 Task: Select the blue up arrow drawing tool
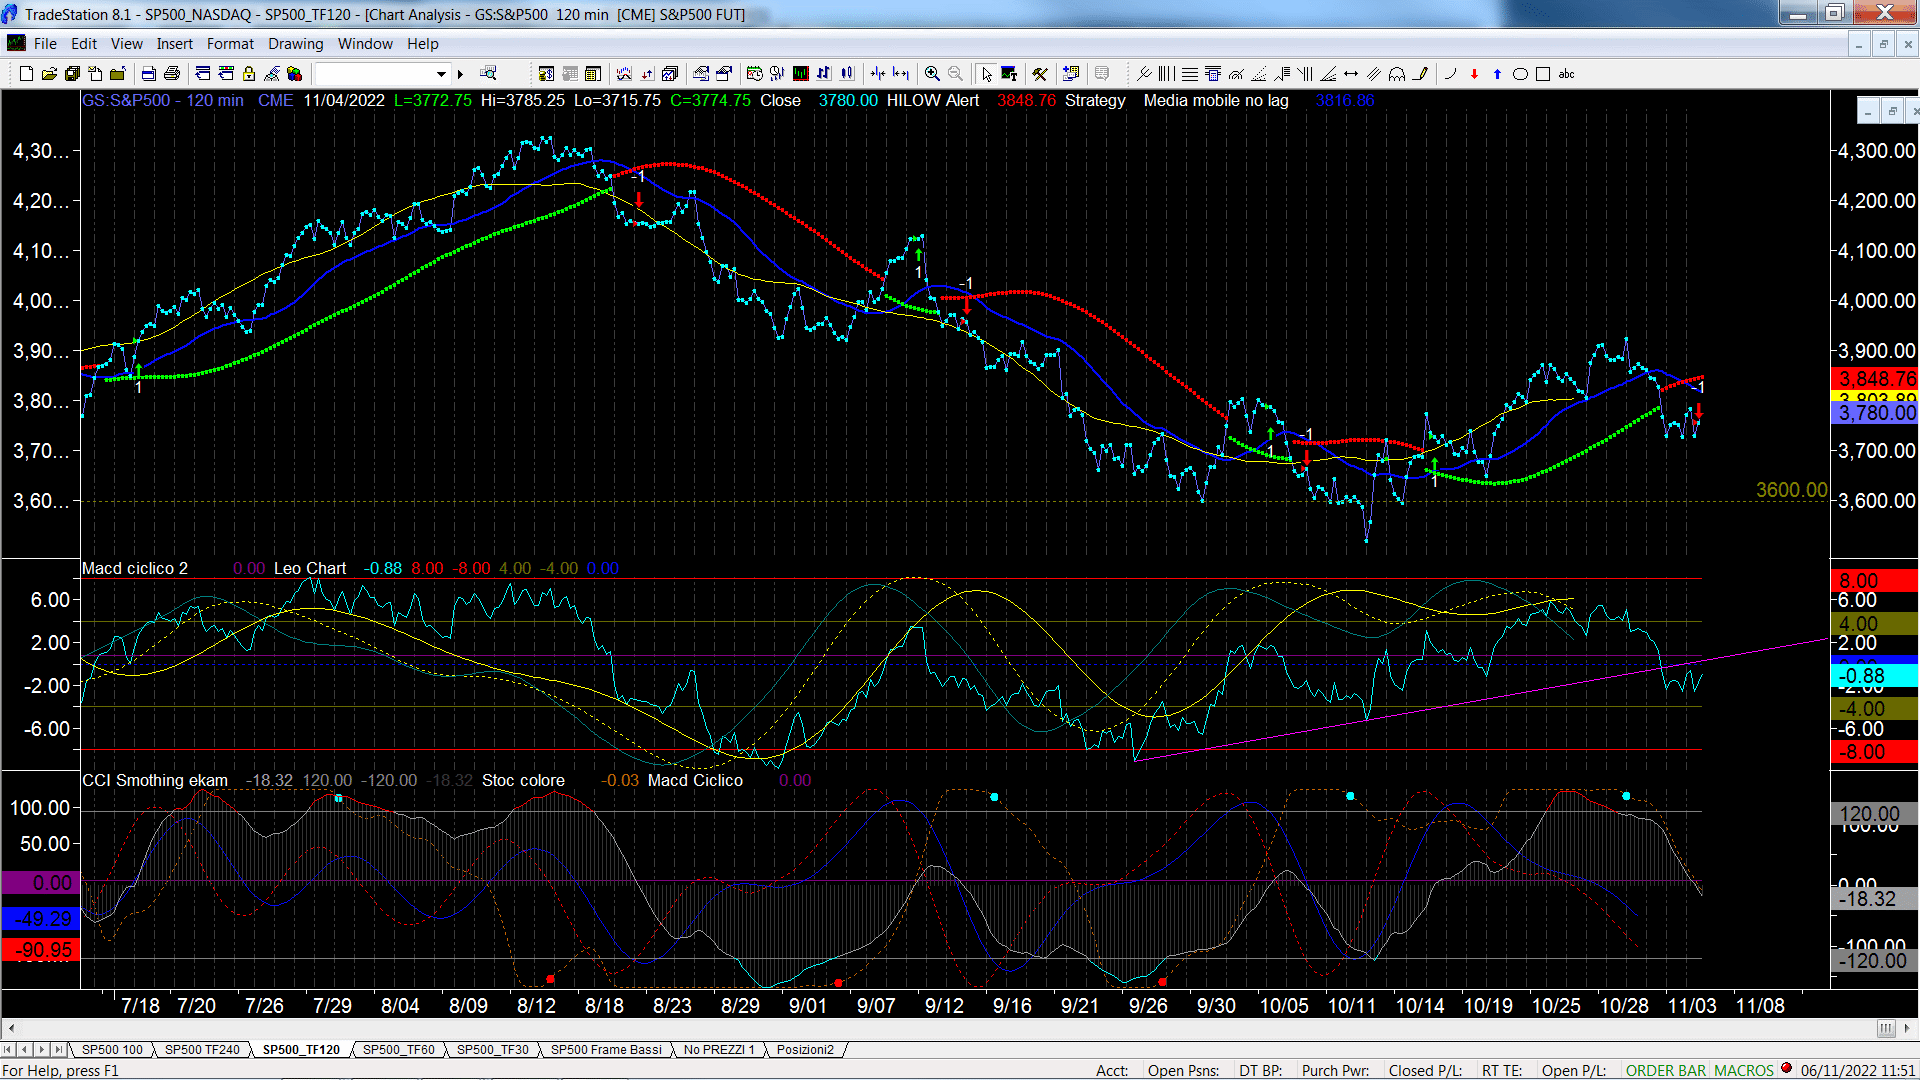[x=1497, y=74]
